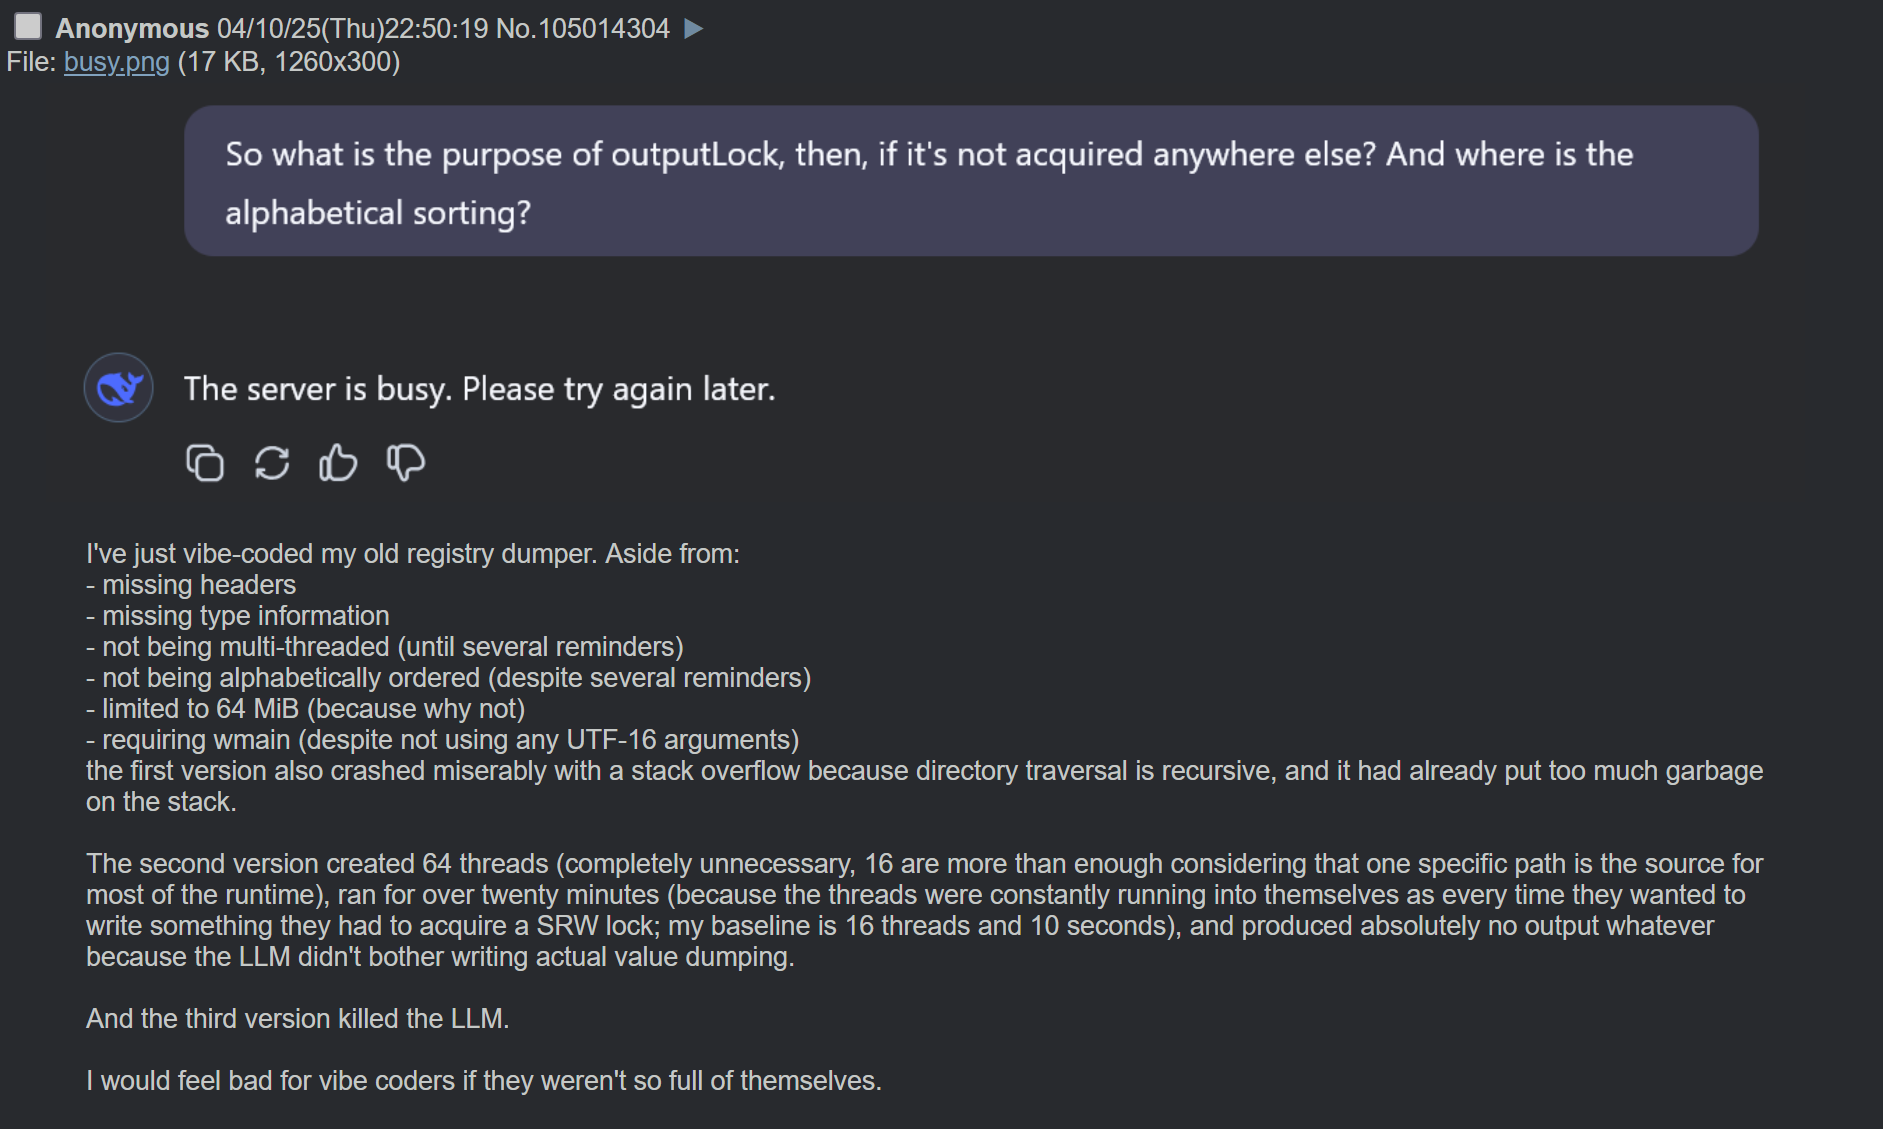Tick the checkbox beside Anonymous post
The height and width of the screenshot is (1129, 1883).
pos(28,25)
